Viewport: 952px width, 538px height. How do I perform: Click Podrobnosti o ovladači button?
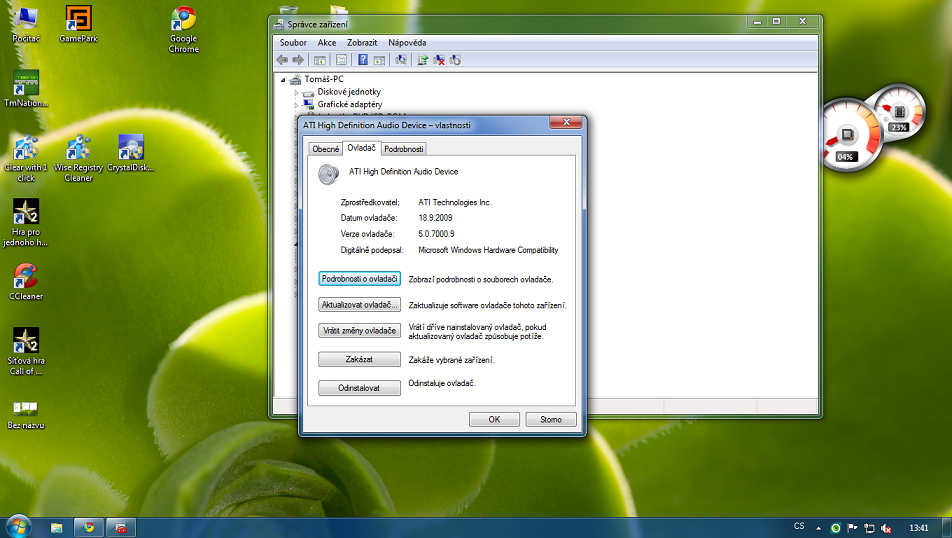point(359,279)
